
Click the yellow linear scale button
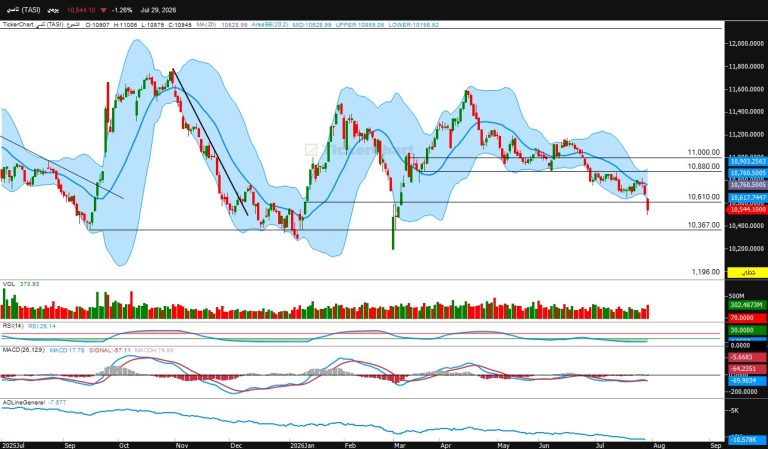tap(746, 272)
